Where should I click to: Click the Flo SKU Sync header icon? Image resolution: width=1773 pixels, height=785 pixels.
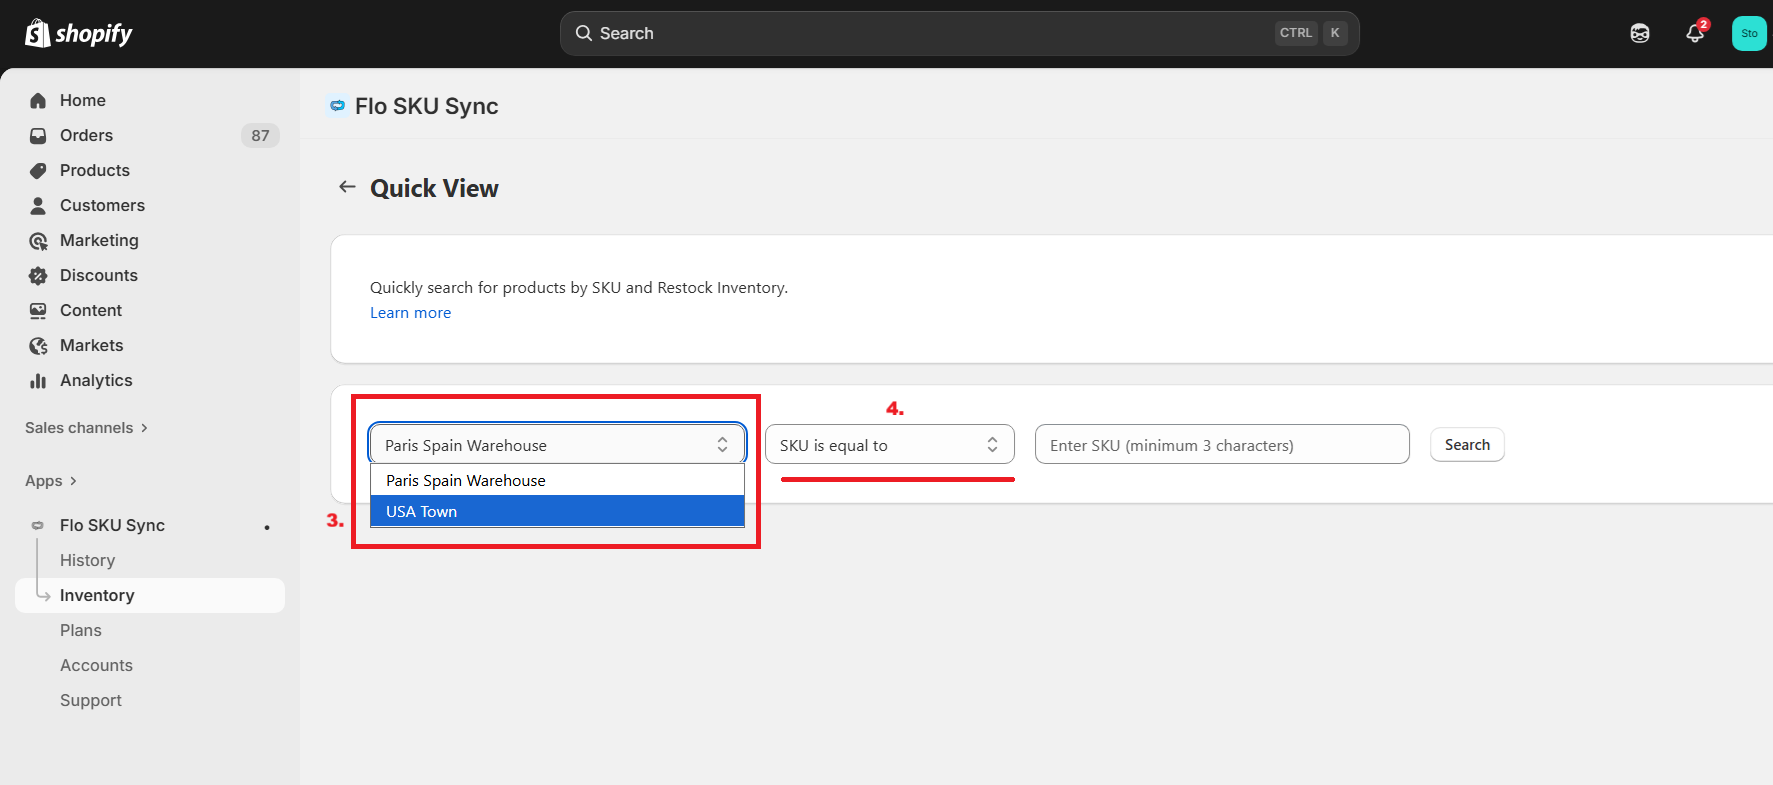pyautogui.click(x=337, y=105)
